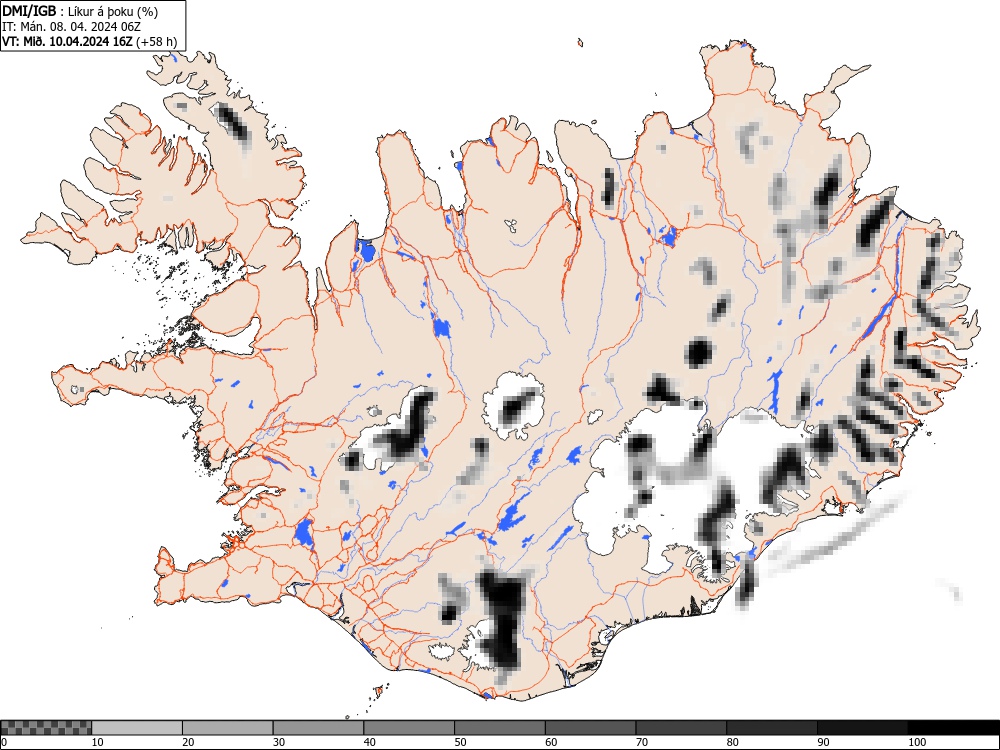The width and height of the screenshot is (1000, 750).
Task: Click the '30' label on the scale
Action: 279,742
